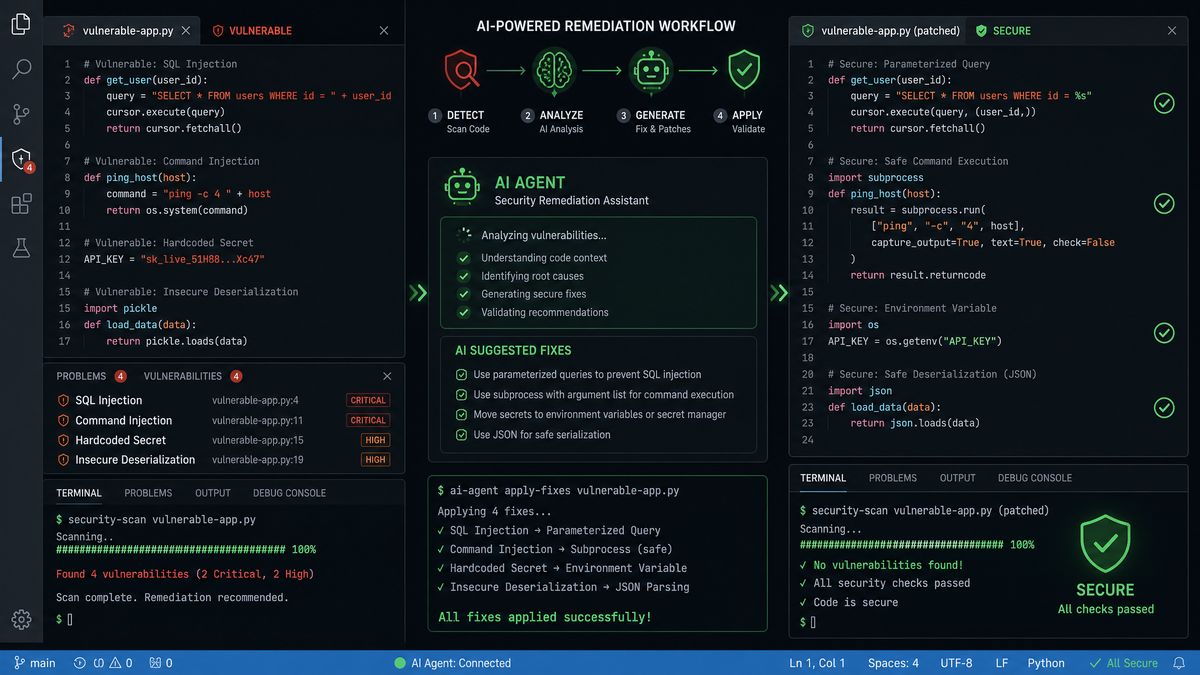This screenshot has width=1200, height=675.
Task: Close the VULNERABLE tab
Action: tap(384, 31)
